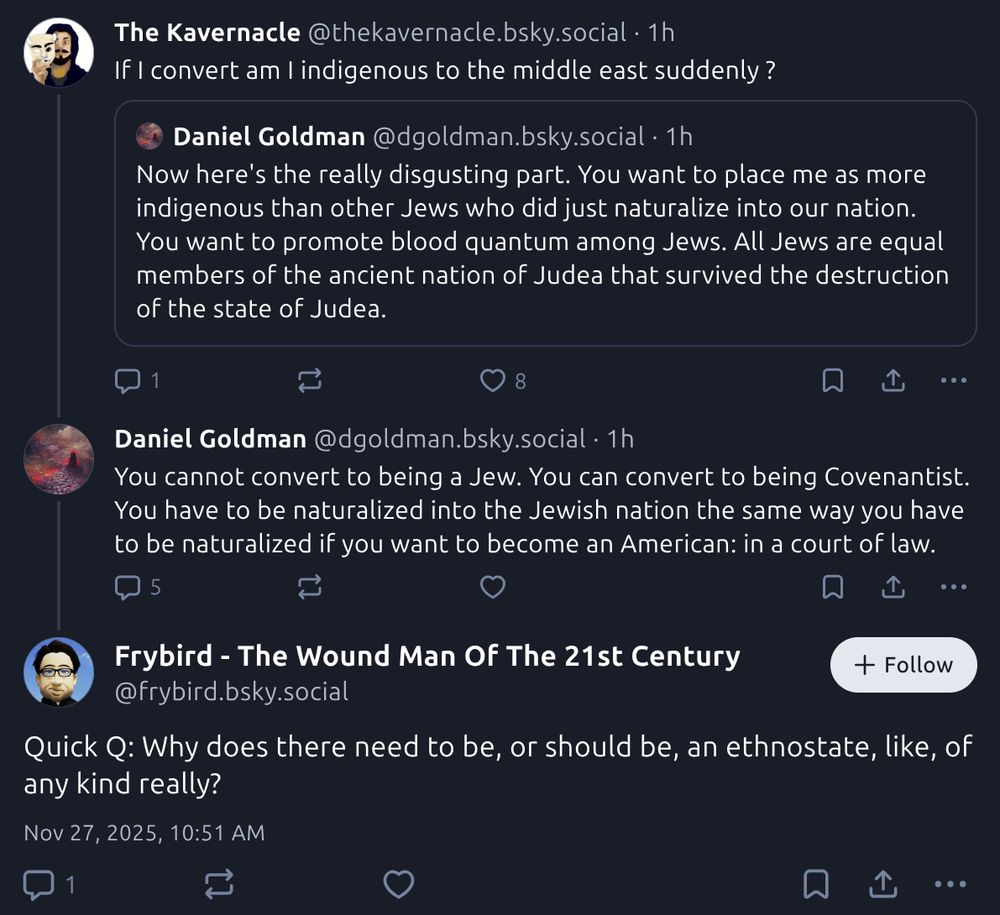1000x915 pixels.
Task: Reply to The Kavernacle's post
Action: [127, 380]
